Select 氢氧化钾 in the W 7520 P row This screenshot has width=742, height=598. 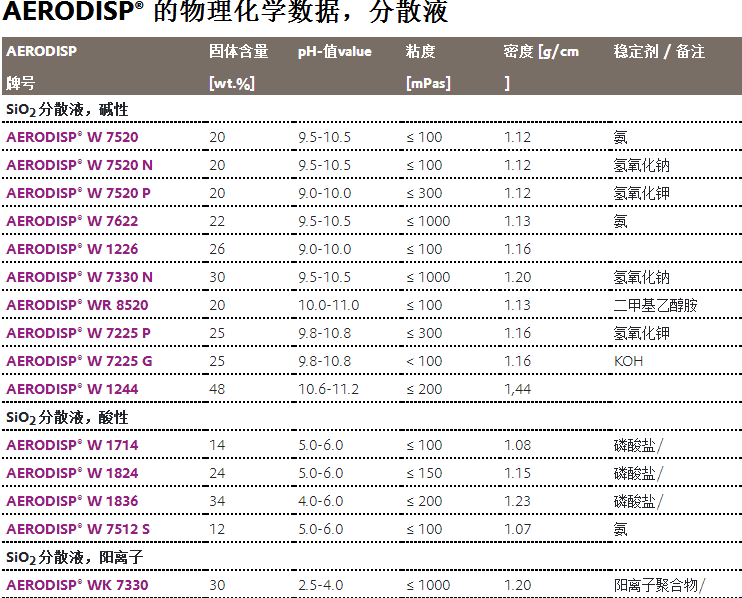click(x=641, y=193)
